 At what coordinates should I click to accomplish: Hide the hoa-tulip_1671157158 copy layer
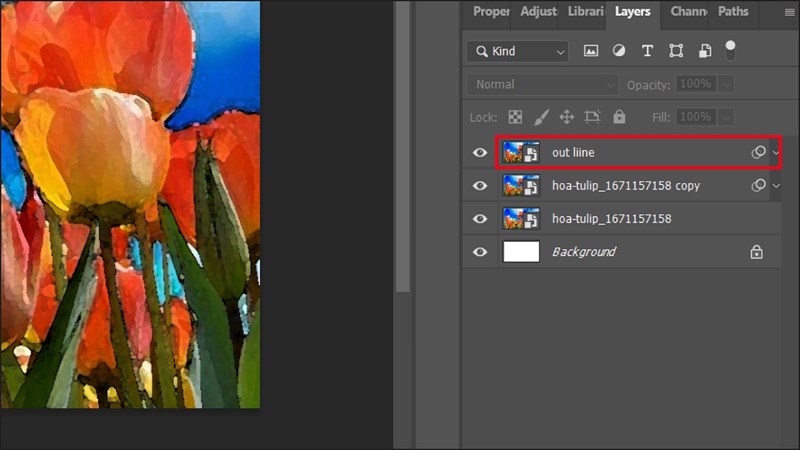tap(480, 186)
